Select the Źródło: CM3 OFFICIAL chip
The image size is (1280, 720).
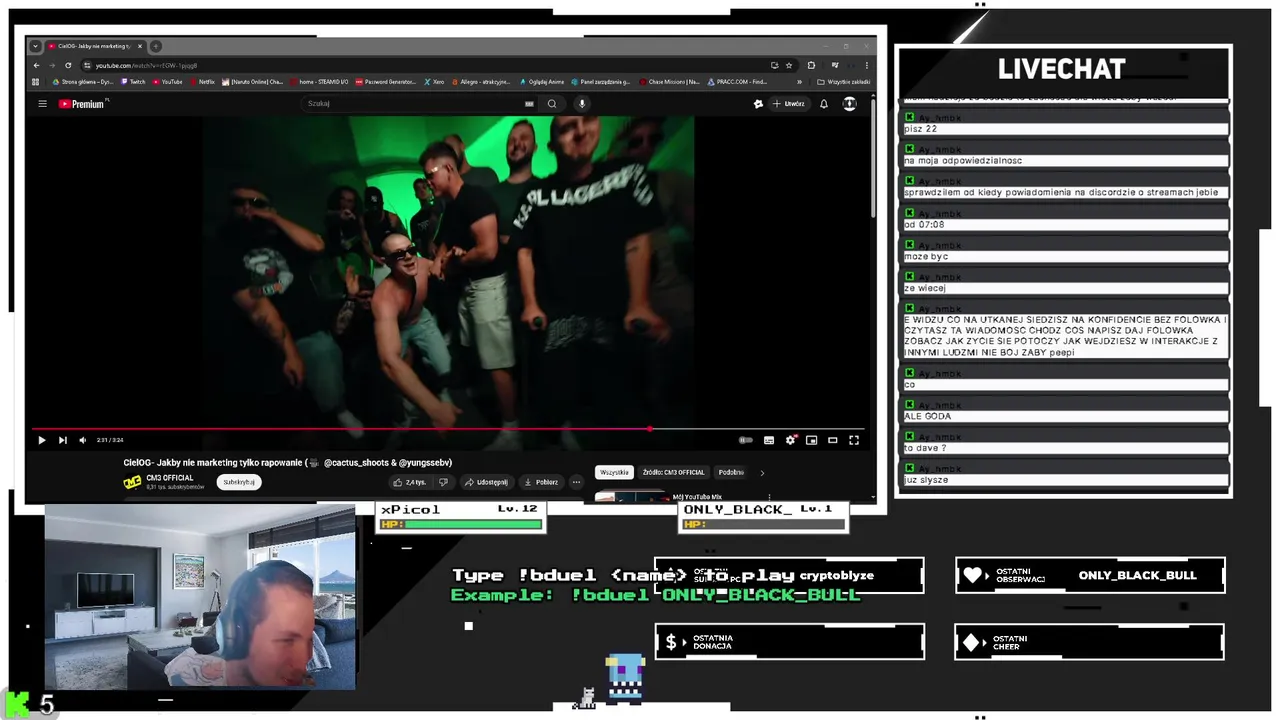[674, 472]
